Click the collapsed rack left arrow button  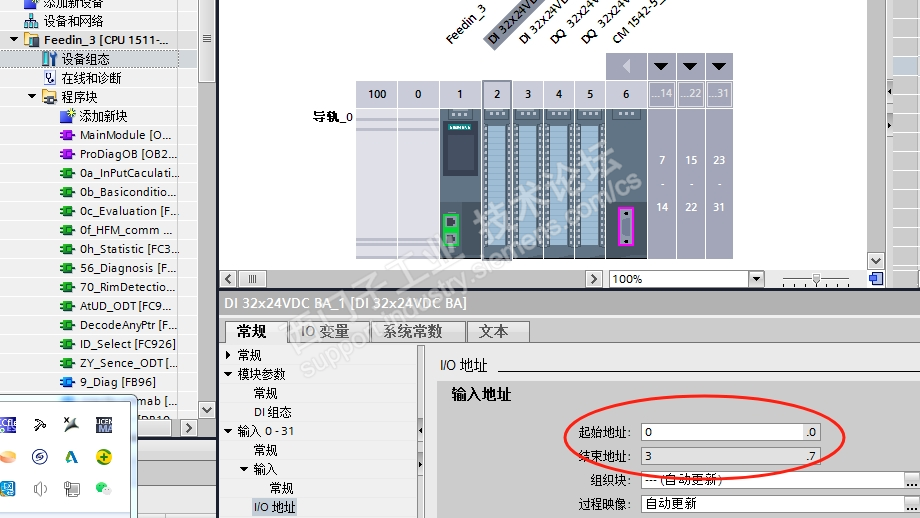coord(626,66)
